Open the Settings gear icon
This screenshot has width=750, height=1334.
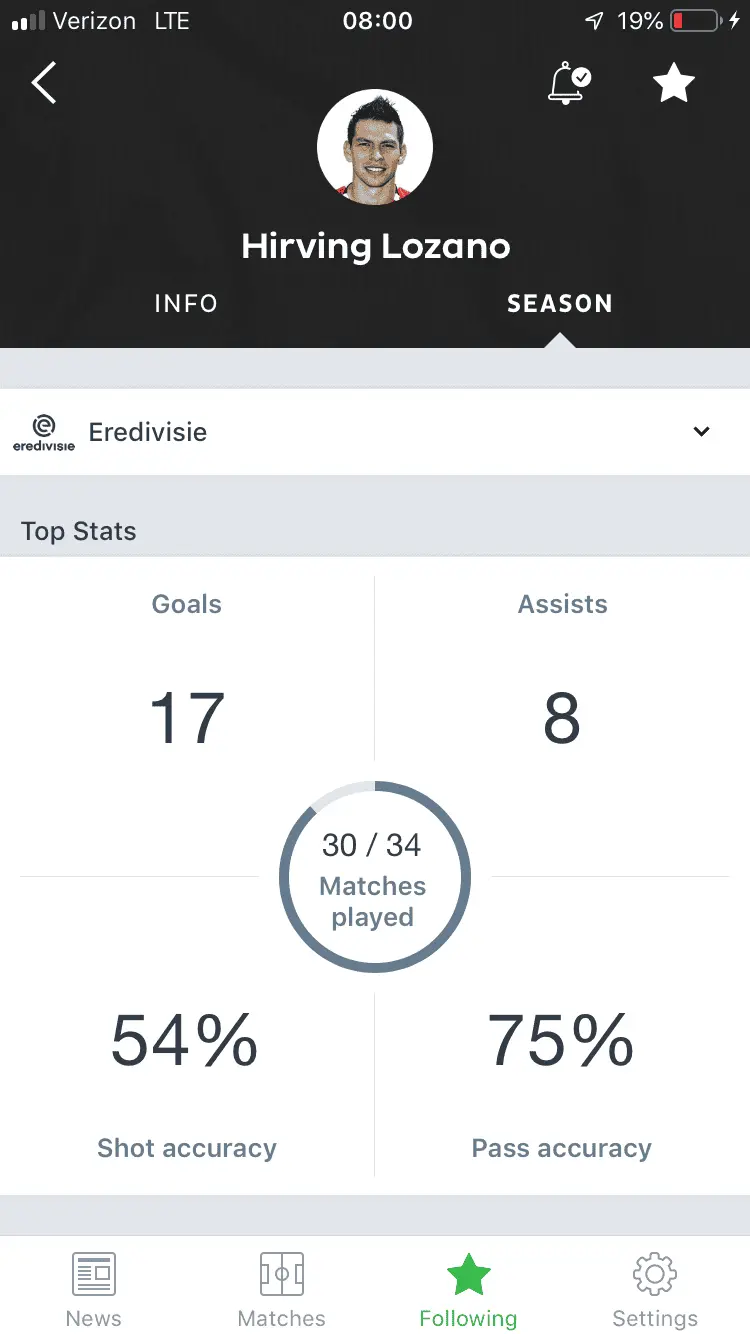655,1275
